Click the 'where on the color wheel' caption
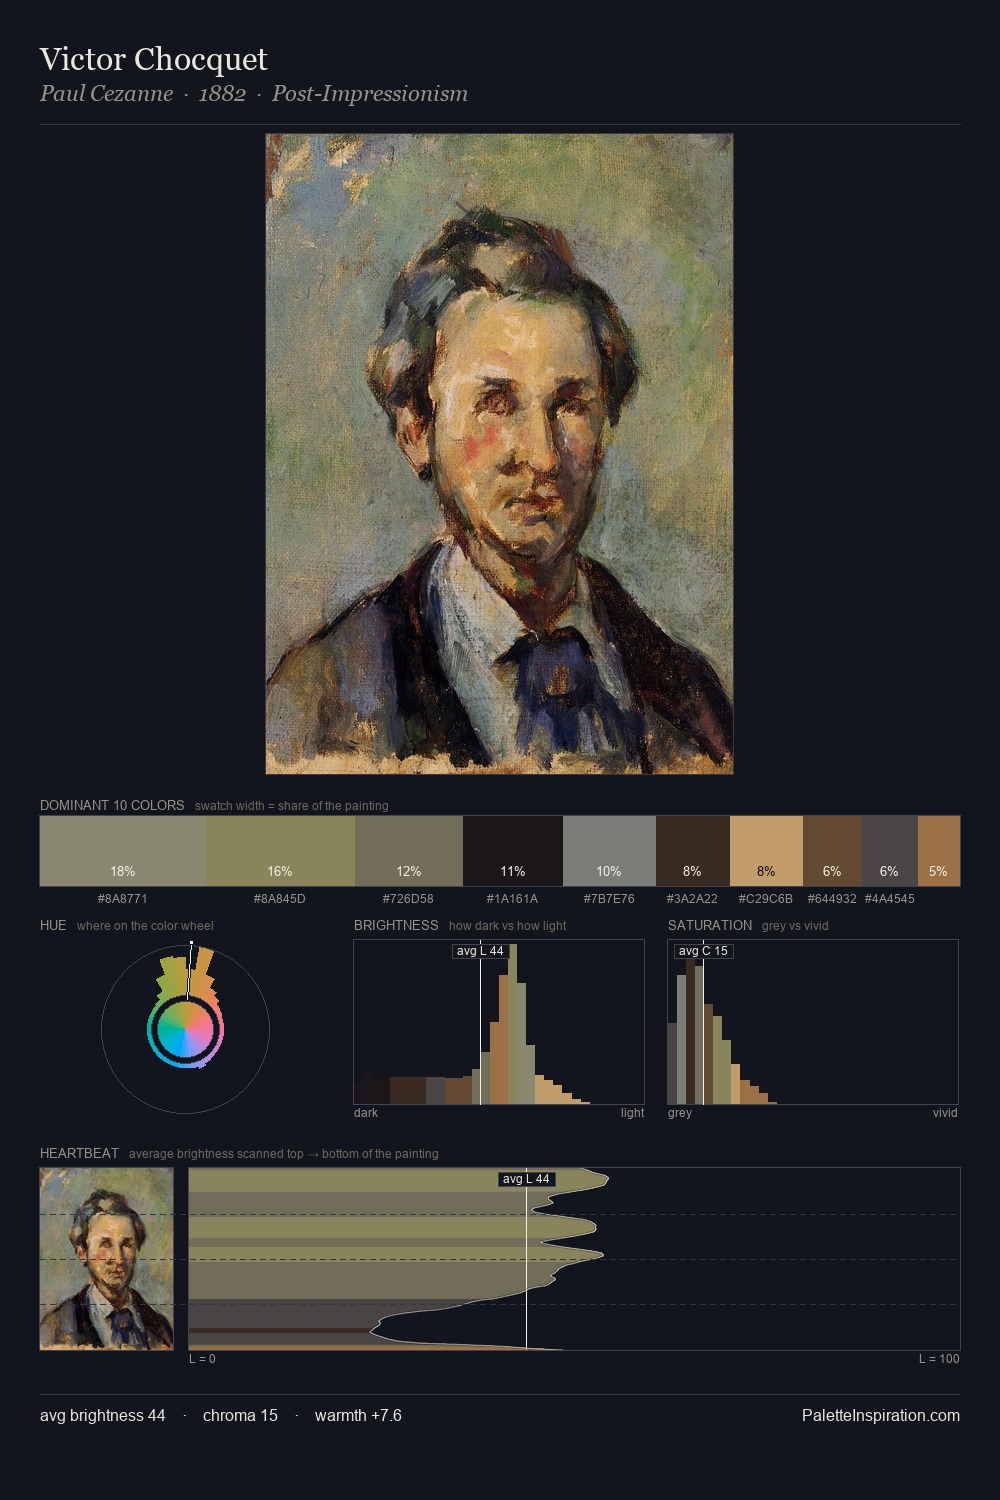This screenshot has height=1500, width=1000. pyautogui.click(x=145, y=925)
